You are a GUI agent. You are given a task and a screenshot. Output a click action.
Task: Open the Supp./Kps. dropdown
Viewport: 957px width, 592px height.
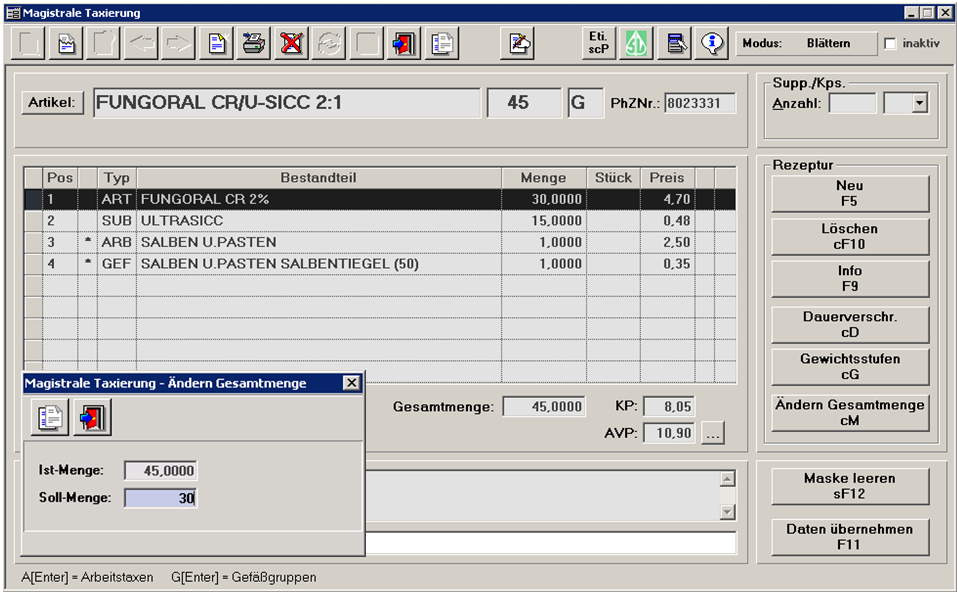pos(919,103)
